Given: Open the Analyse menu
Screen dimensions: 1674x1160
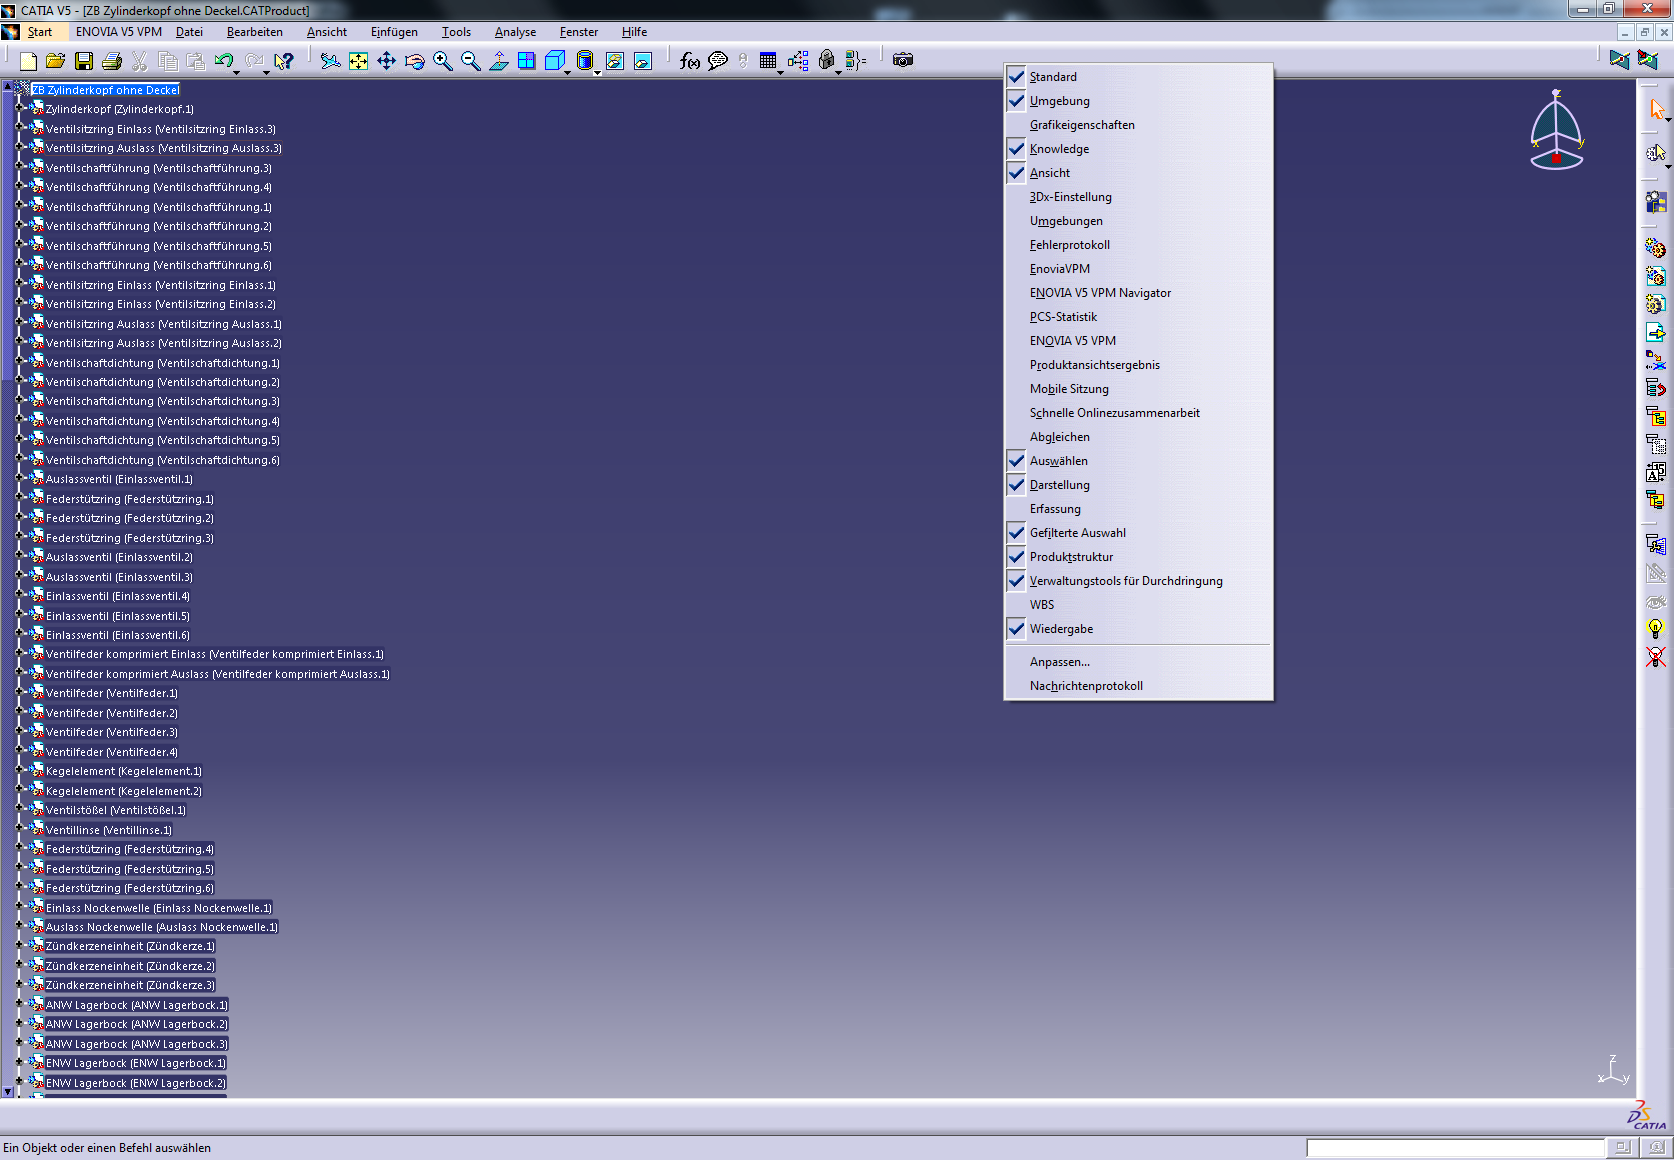Looking at the screenshot, I should pyautogui.click(x=515, y=32).
